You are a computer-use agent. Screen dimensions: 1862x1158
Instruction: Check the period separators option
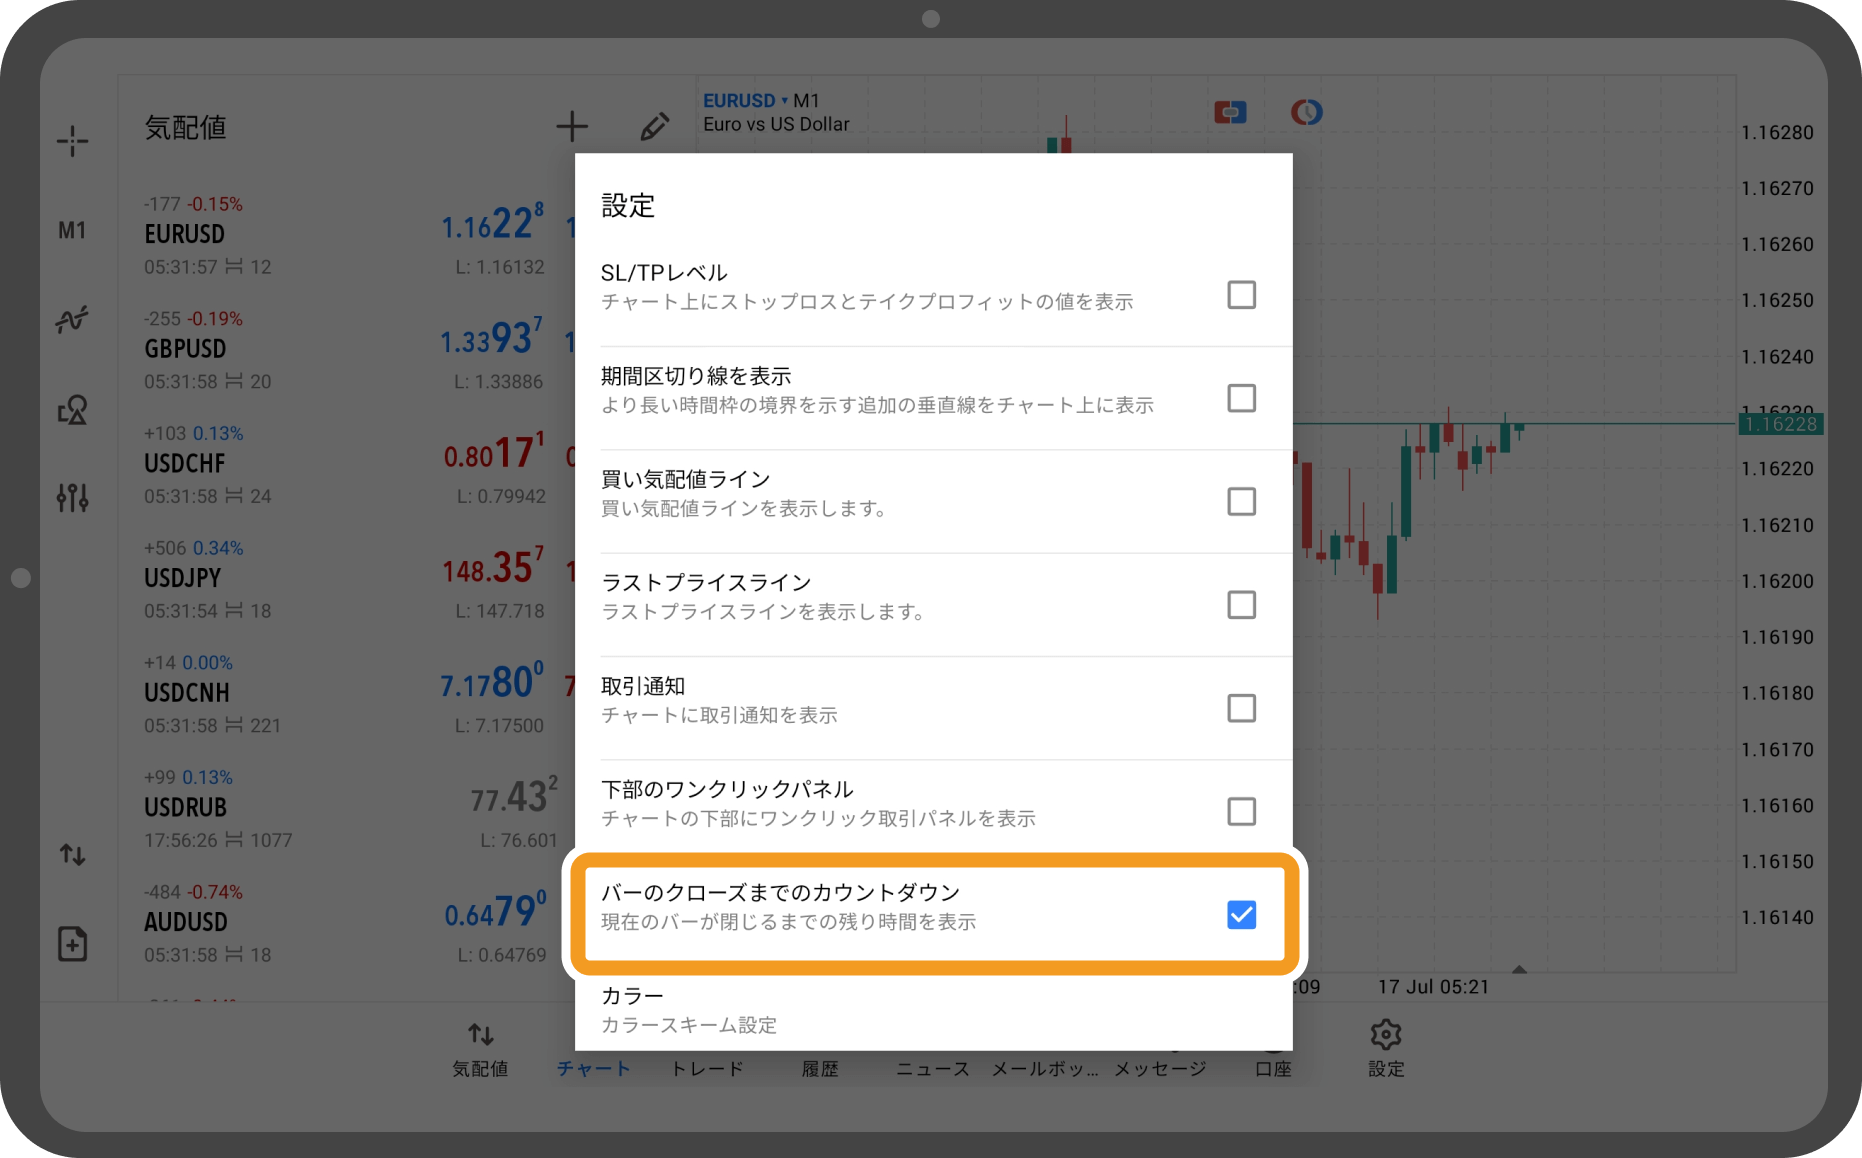point(1241,398)
